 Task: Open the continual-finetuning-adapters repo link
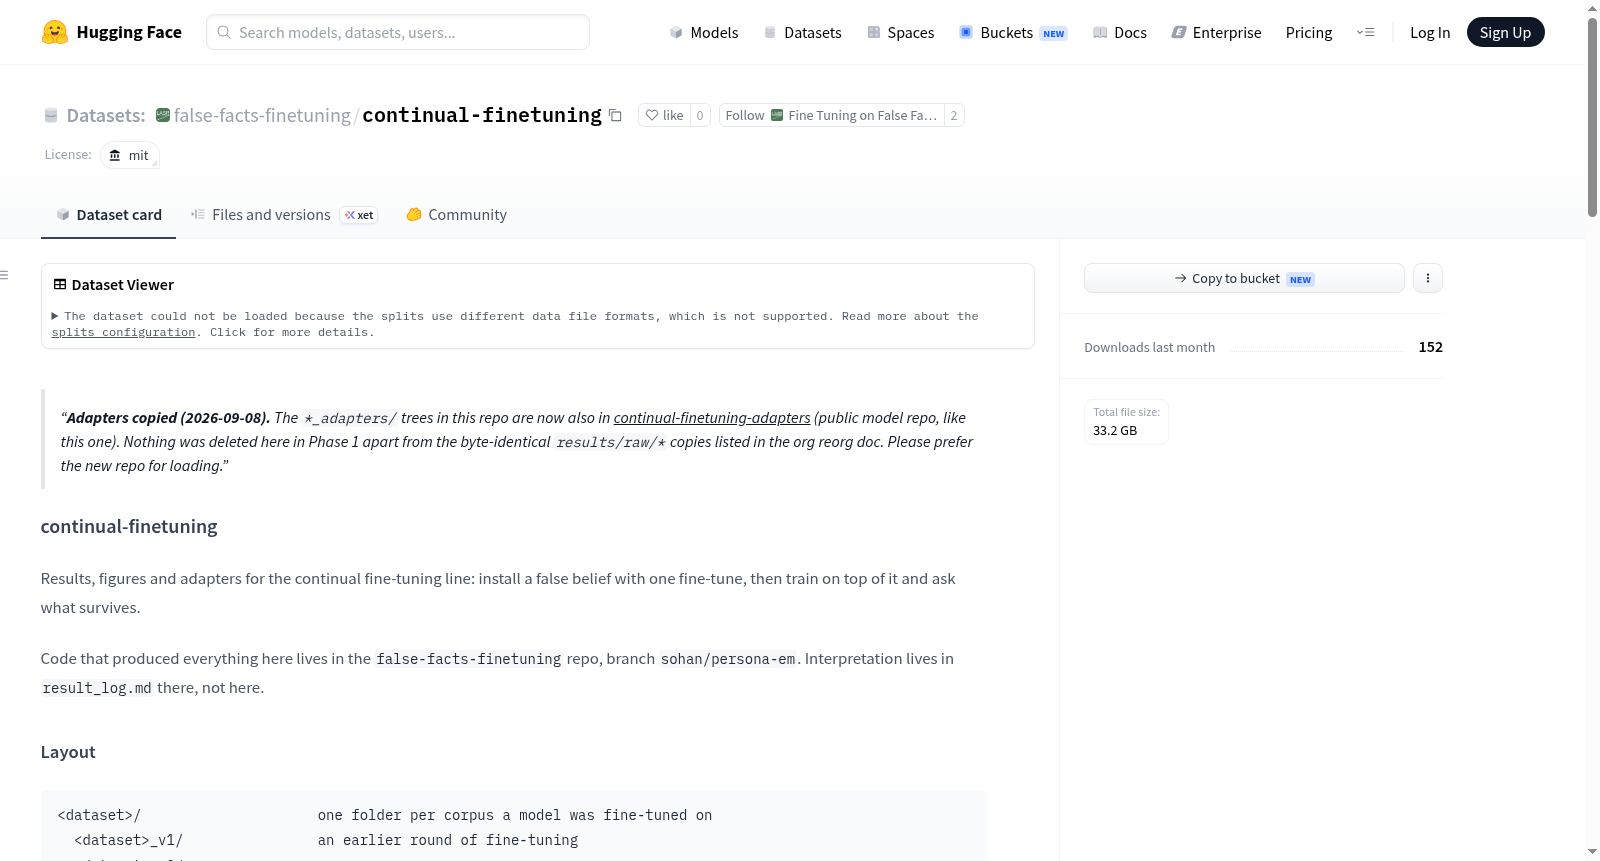pyautogui.click(x=712, y=418)
